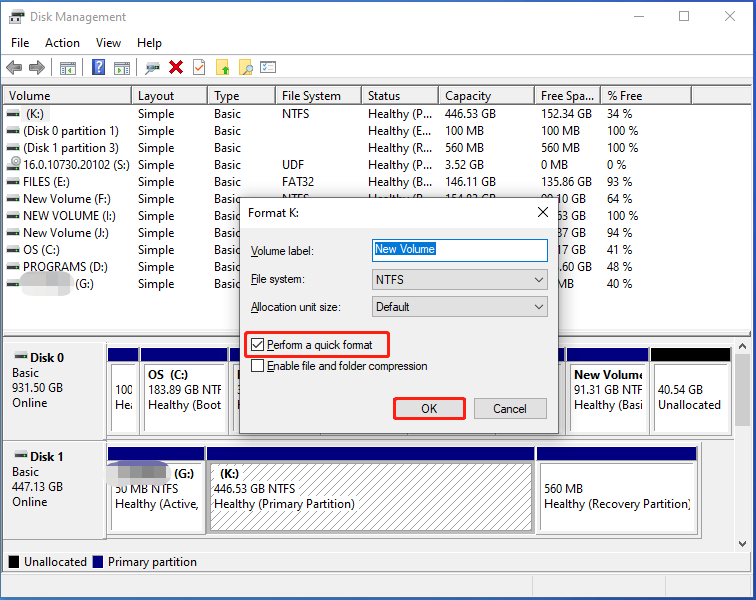Click the checklist settings toolbar icon
Screen dimensions: 756x600
pyautogui.click(x=268, y=67)
